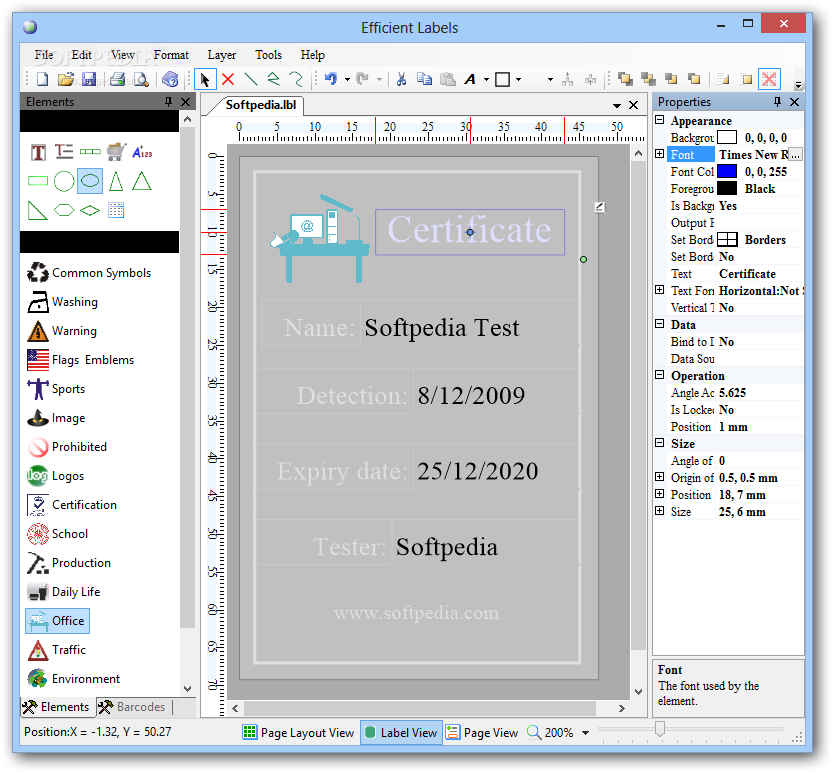Open the Certification symbols category

[72, 505]
